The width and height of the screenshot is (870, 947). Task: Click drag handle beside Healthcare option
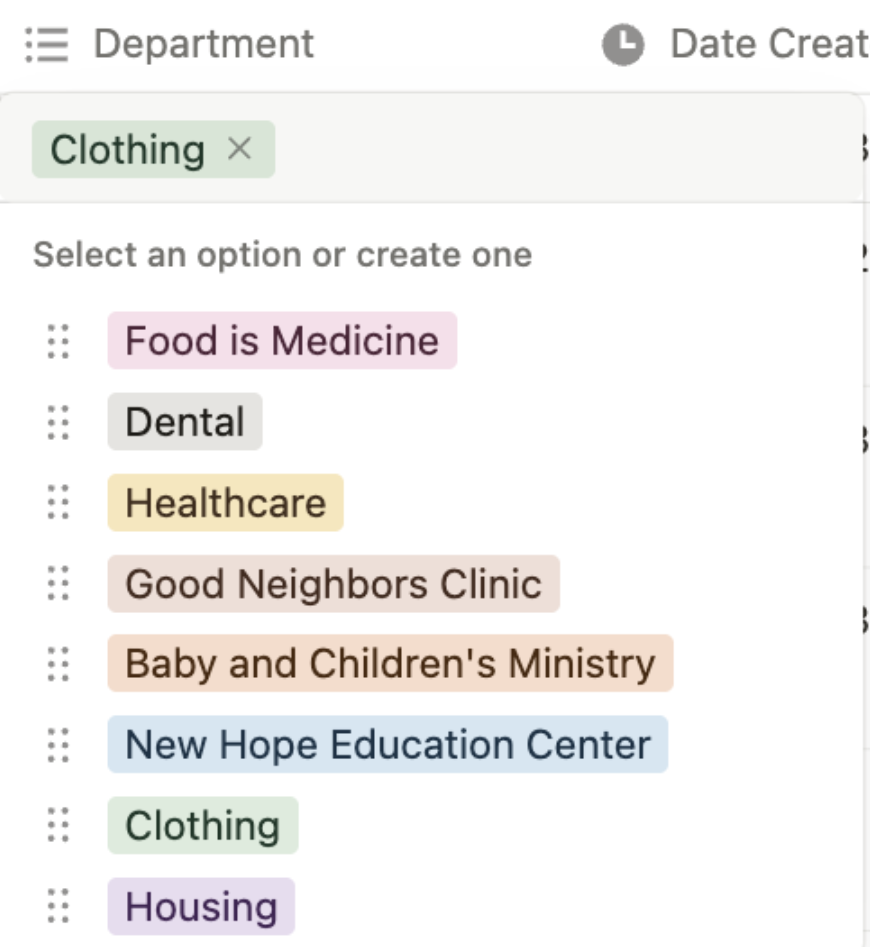point(59,503)
